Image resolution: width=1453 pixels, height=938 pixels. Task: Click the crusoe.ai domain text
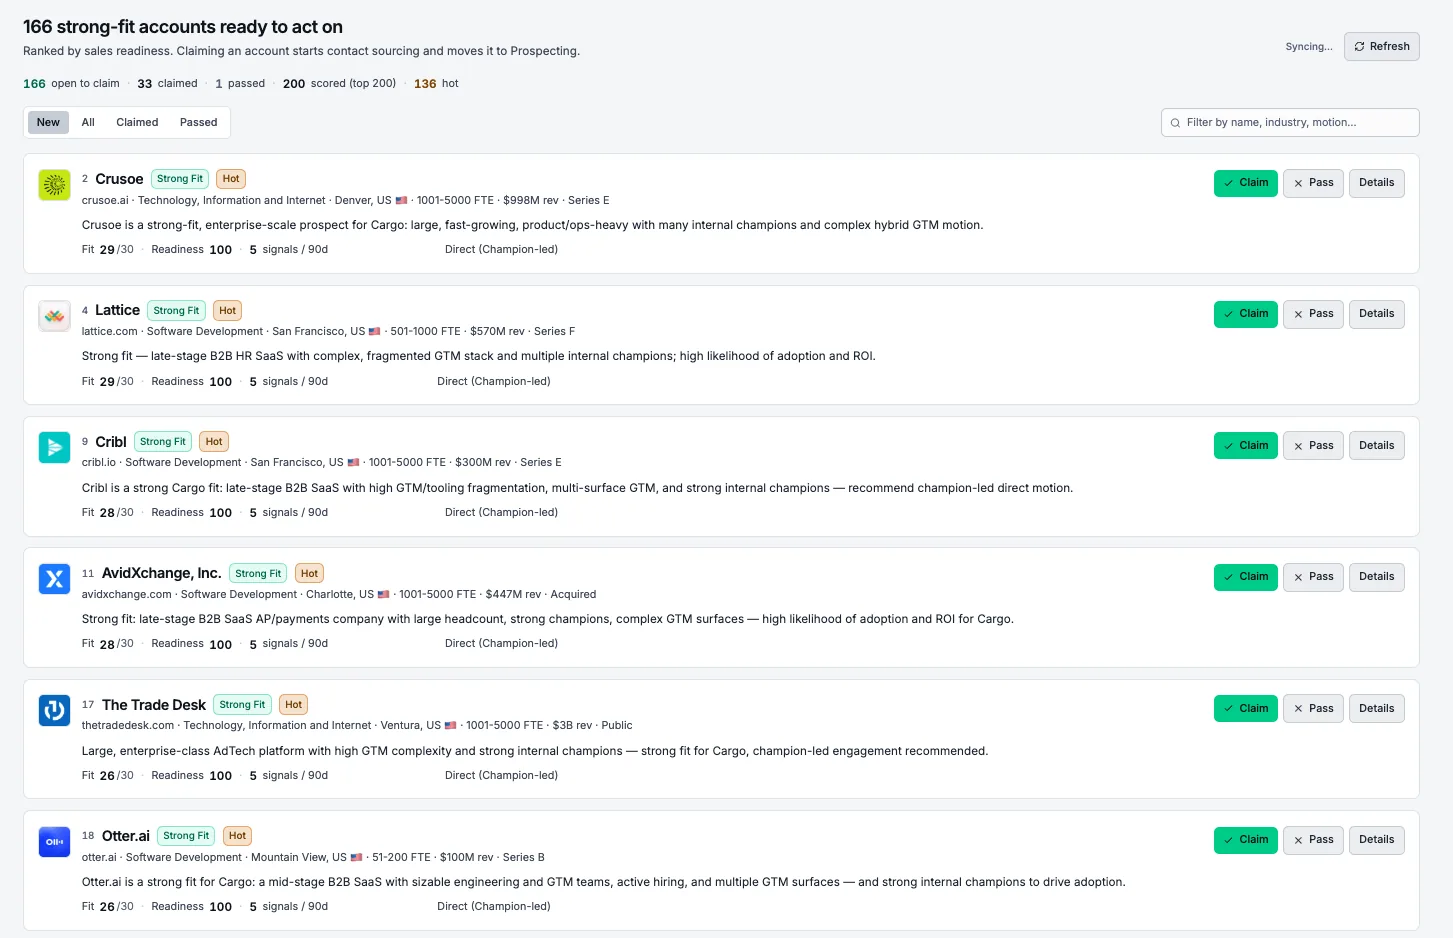coord(105,200)
